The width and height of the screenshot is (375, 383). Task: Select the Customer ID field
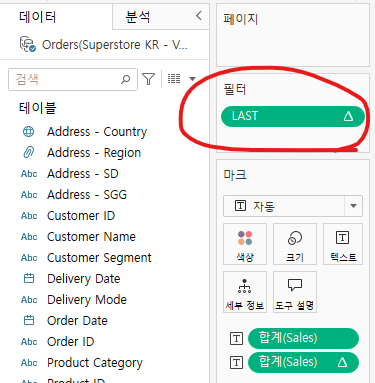81,216
